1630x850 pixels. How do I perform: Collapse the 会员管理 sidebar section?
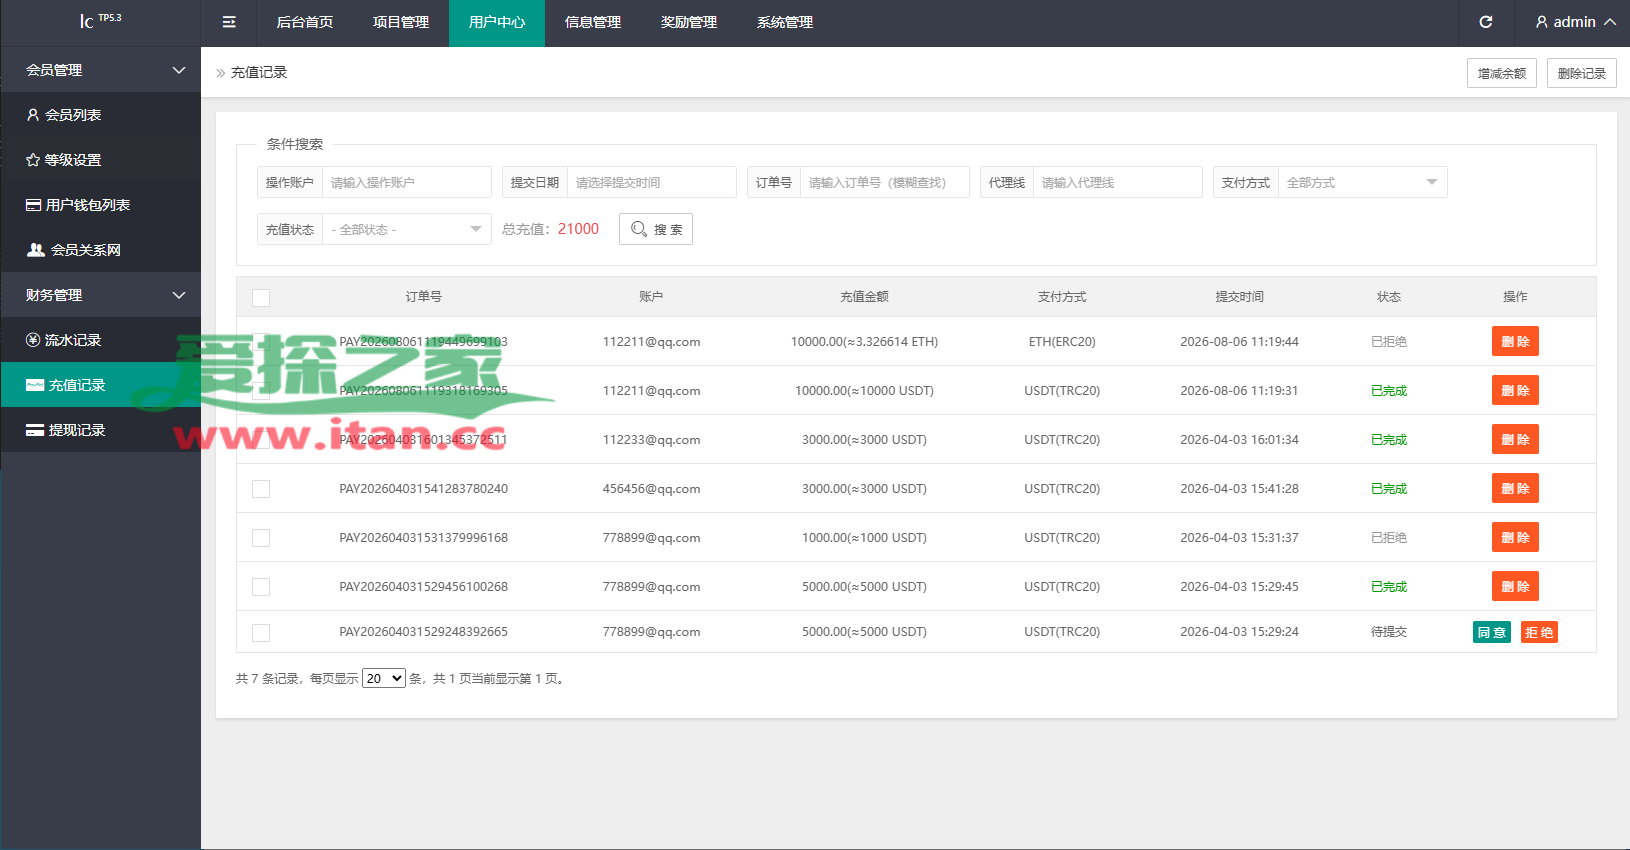pos(100,70)
